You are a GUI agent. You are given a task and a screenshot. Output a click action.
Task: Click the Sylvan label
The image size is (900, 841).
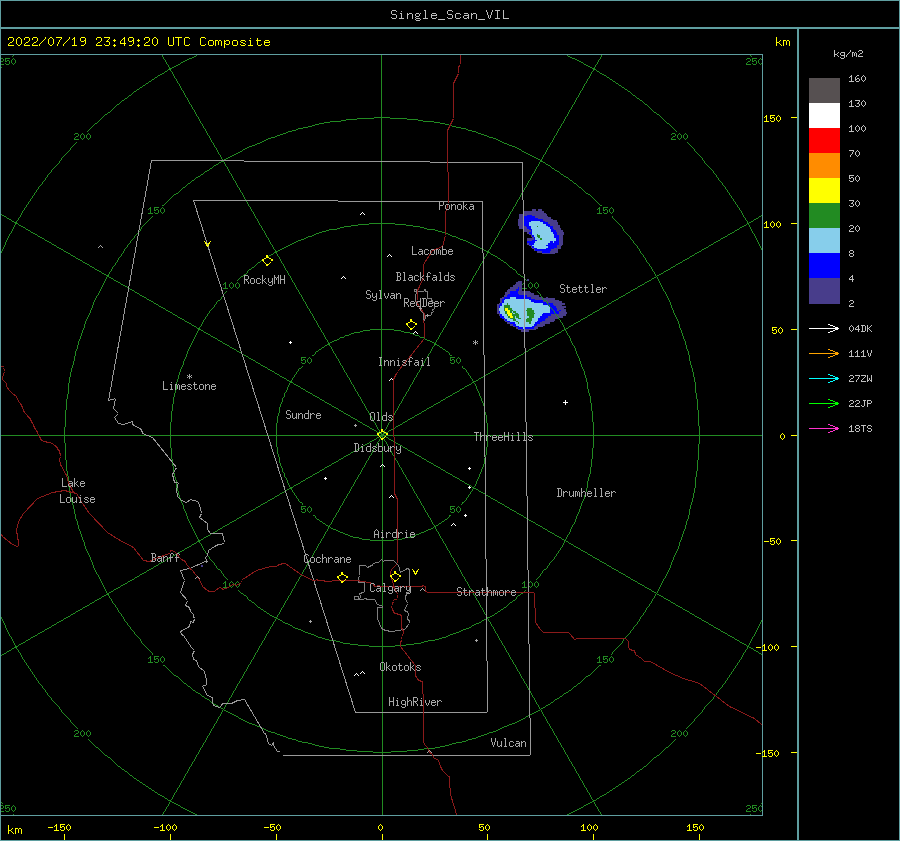383,296
